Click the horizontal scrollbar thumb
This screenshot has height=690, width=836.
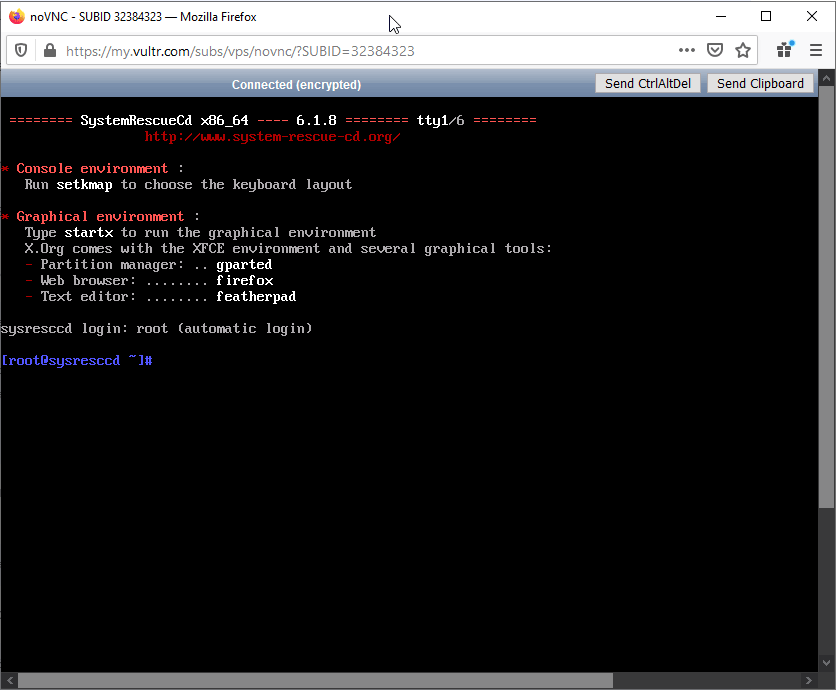[316, 680]
